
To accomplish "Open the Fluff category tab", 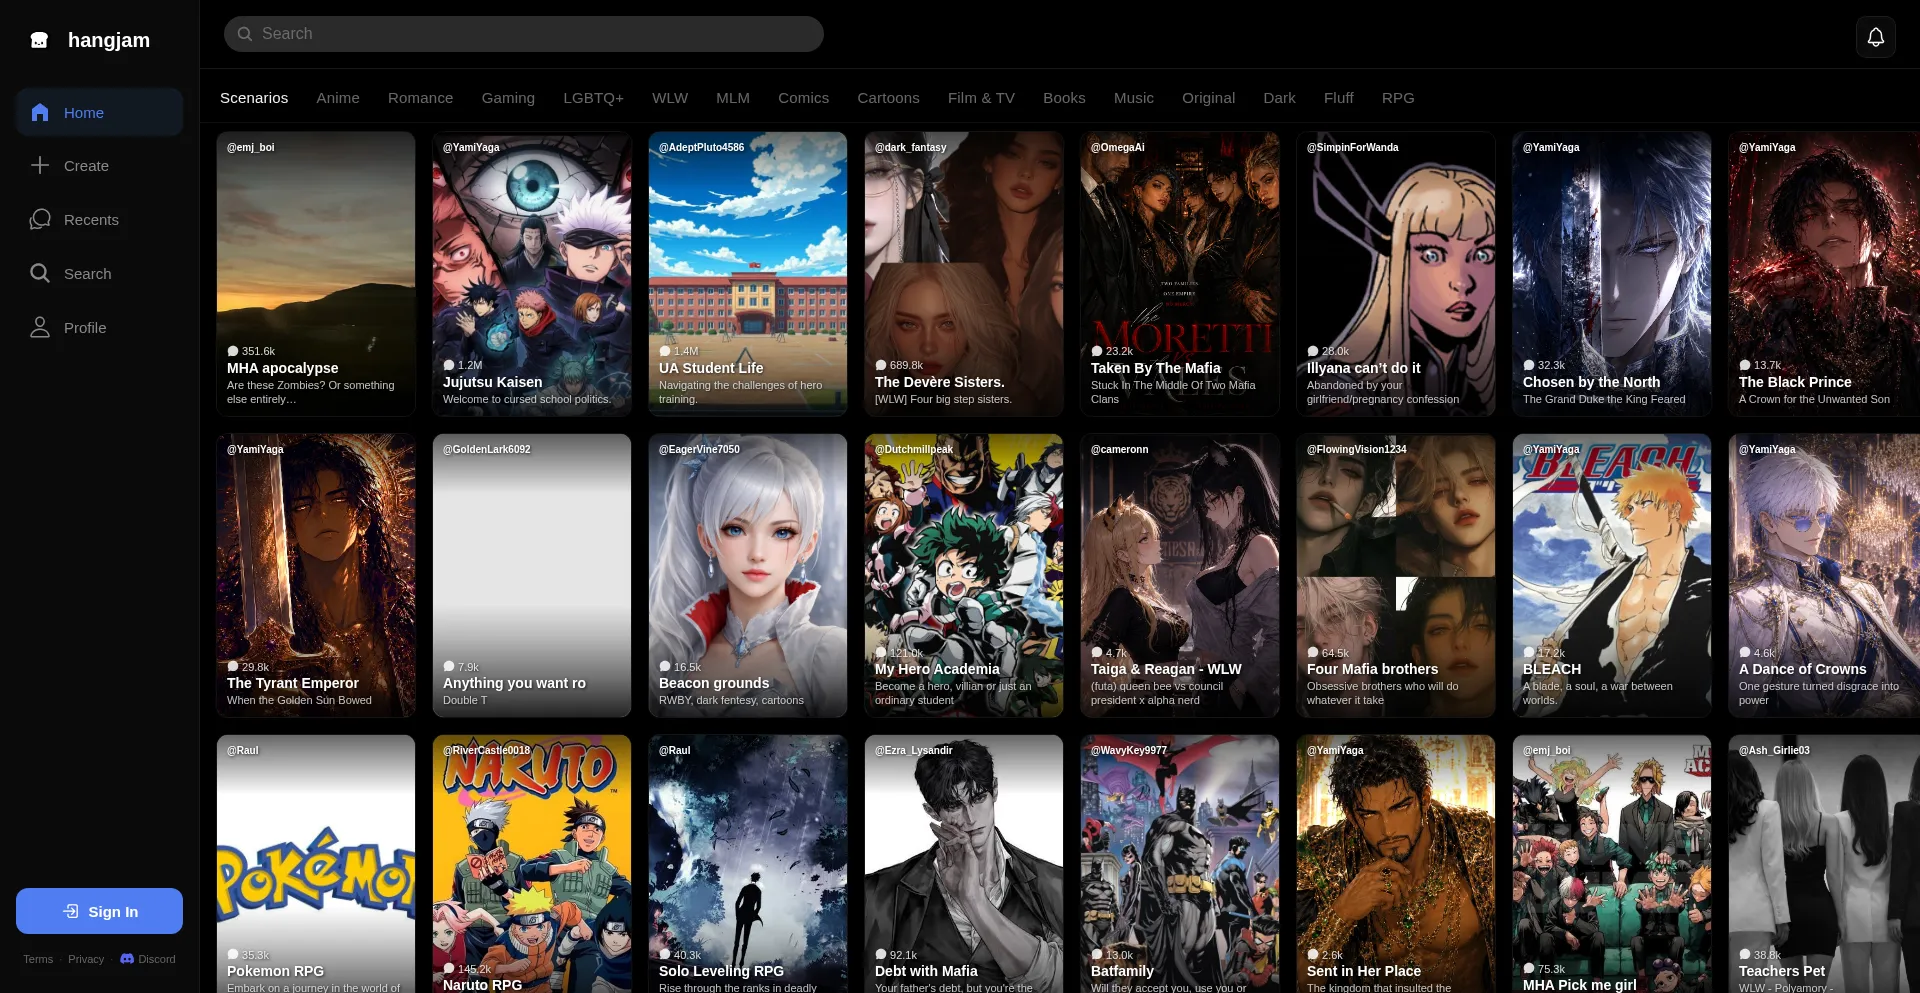I will click(x=1338, y=98).
